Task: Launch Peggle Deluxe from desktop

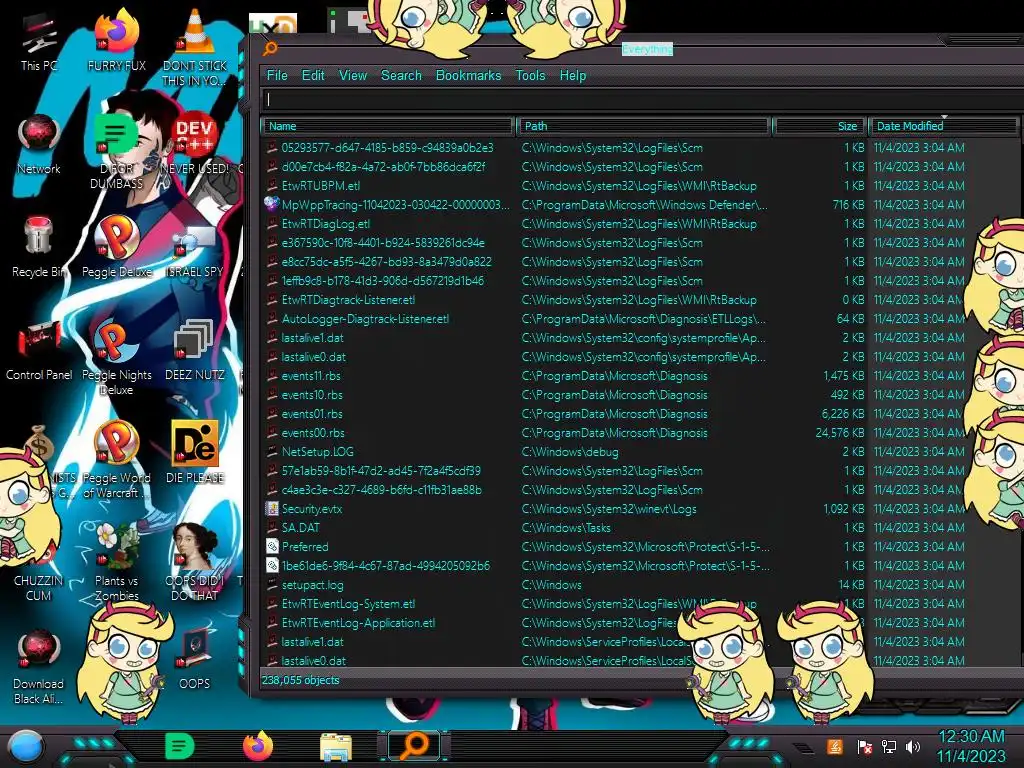Action: click(116, 248)
